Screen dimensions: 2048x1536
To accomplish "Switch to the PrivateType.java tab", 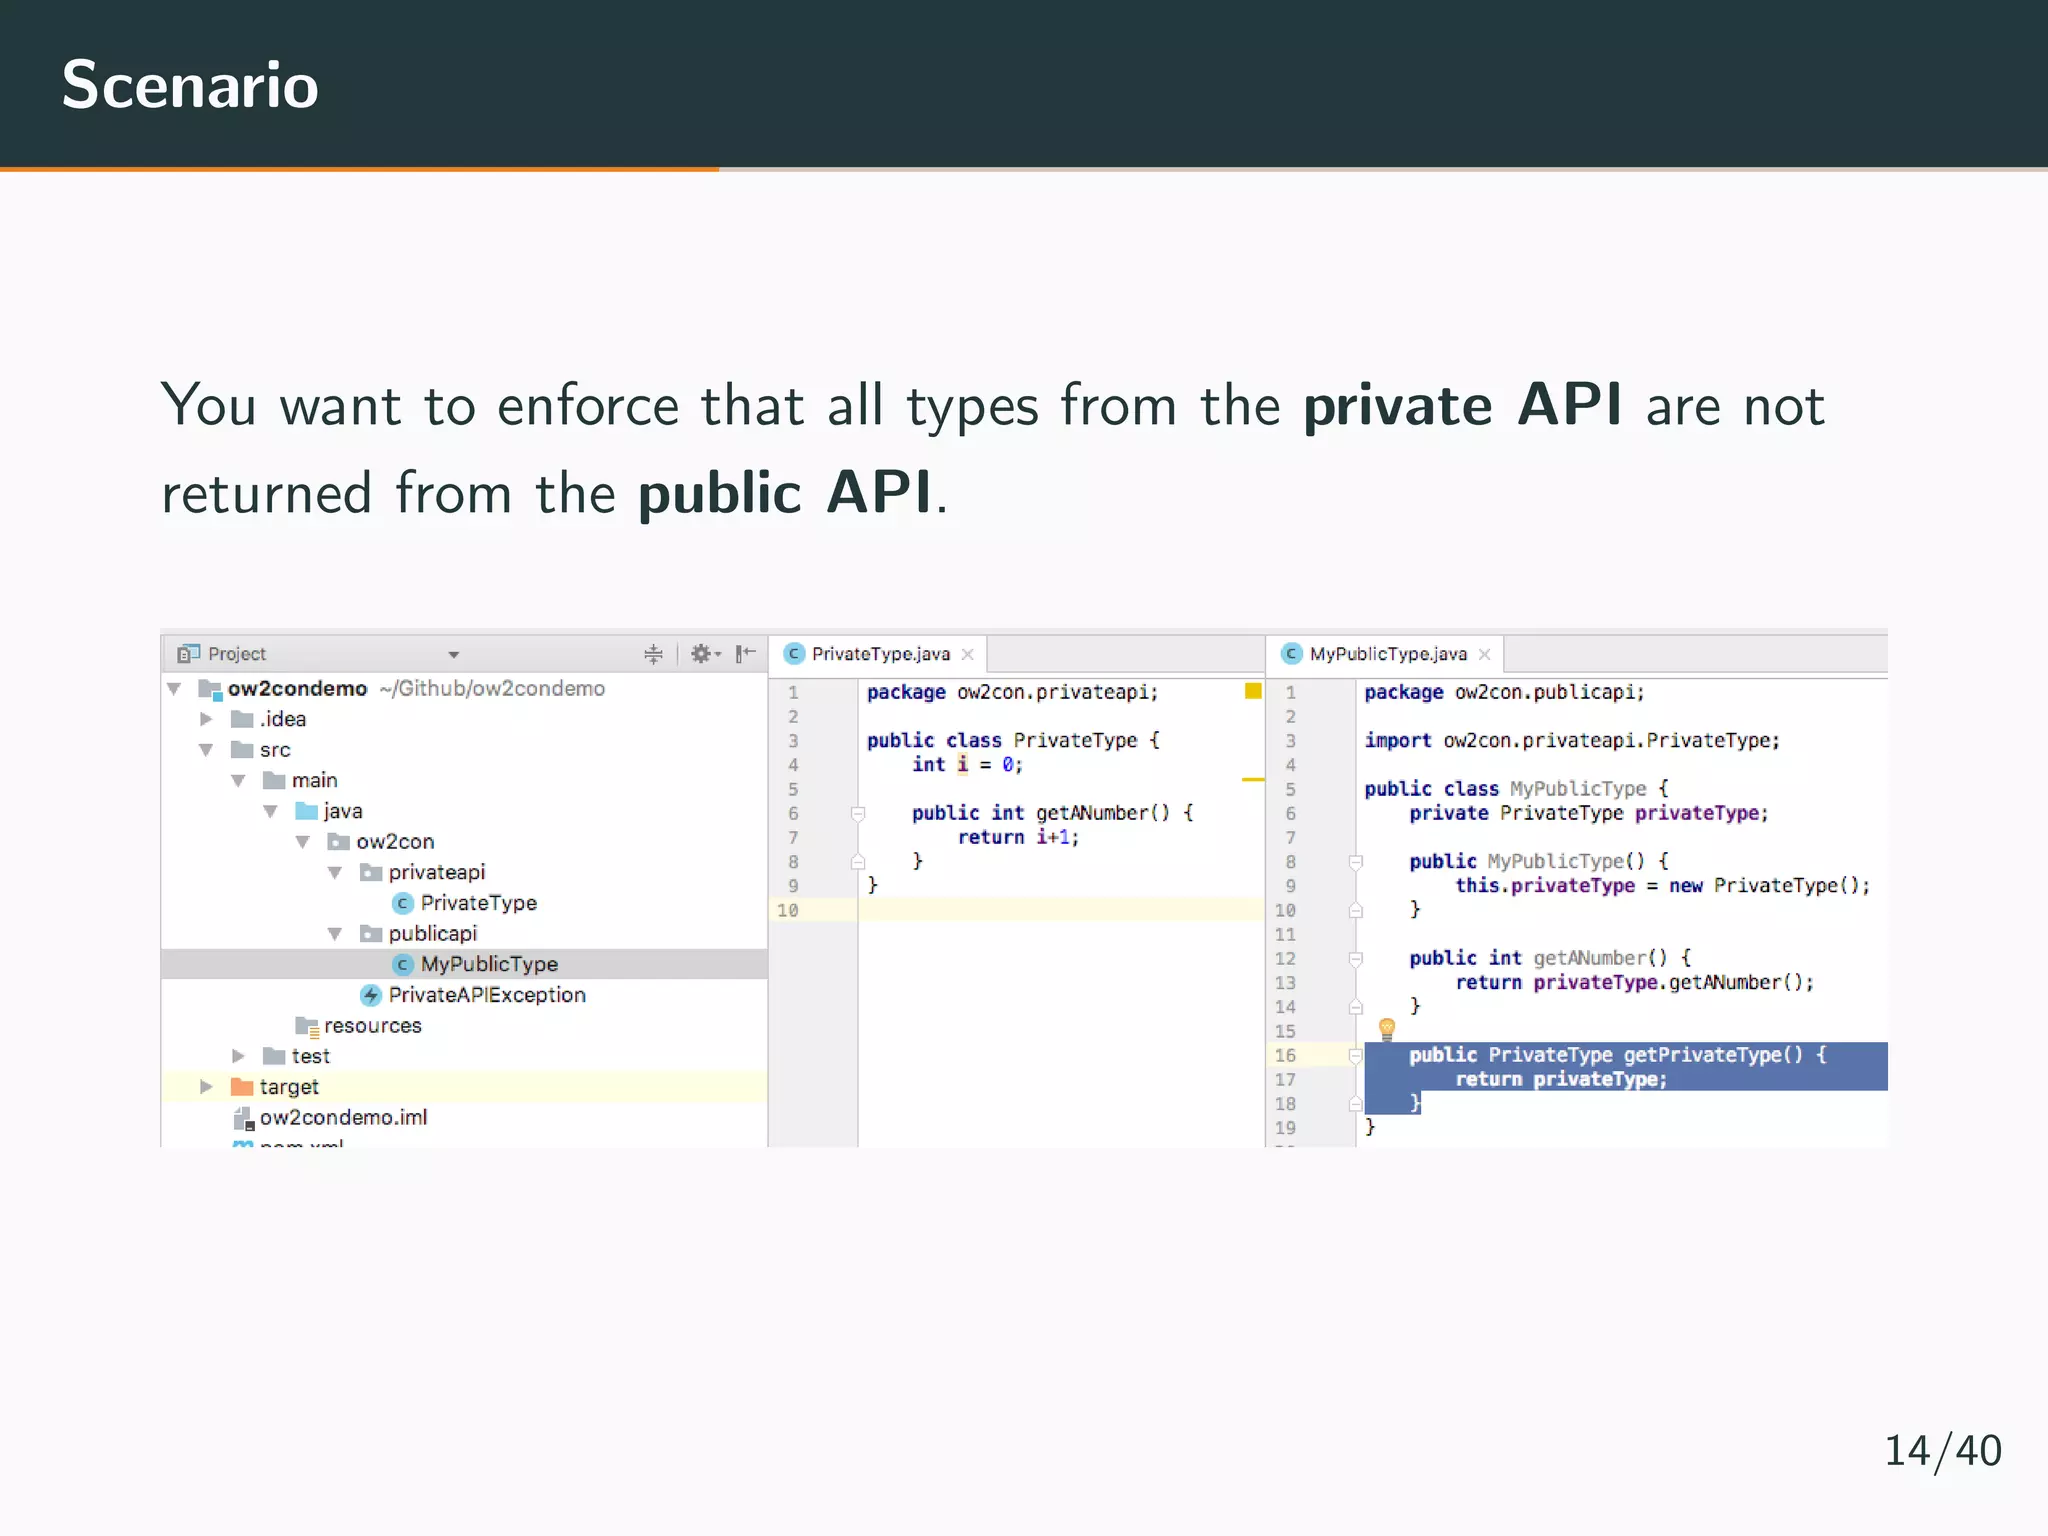I will (x=880, y=654).
